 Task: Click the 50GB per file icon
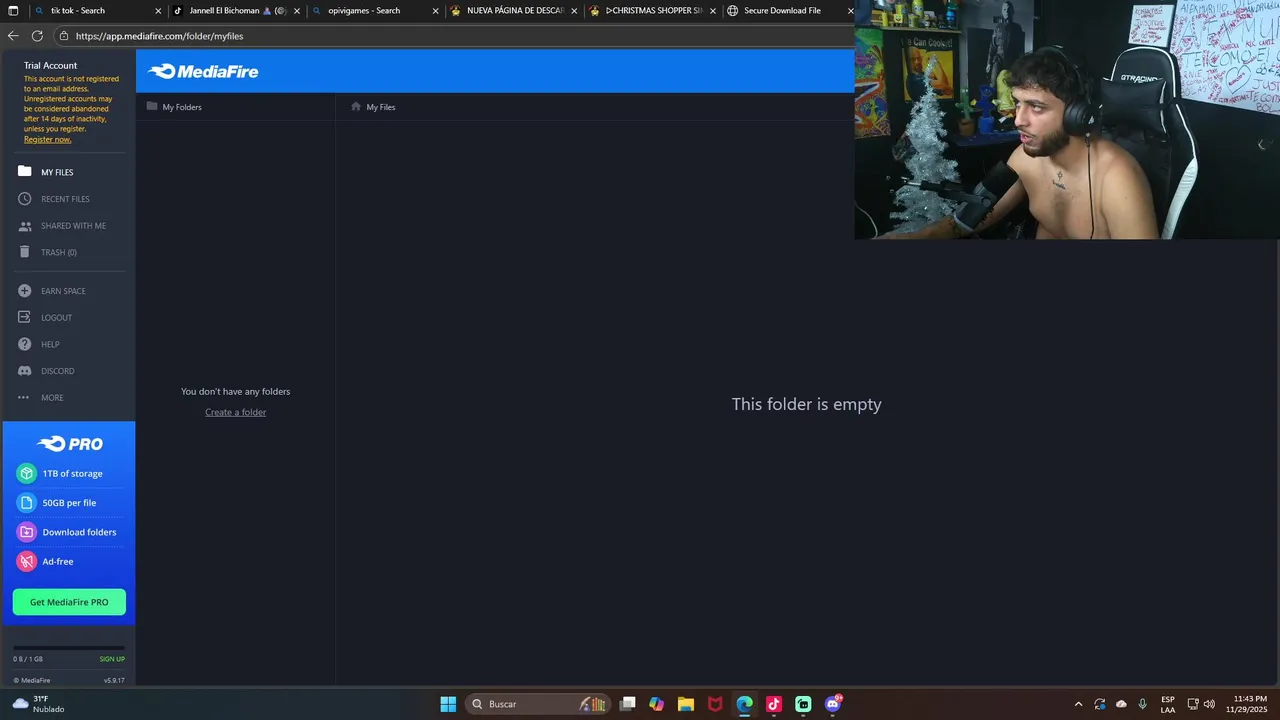pyautogui.click(x=26, y=503)
